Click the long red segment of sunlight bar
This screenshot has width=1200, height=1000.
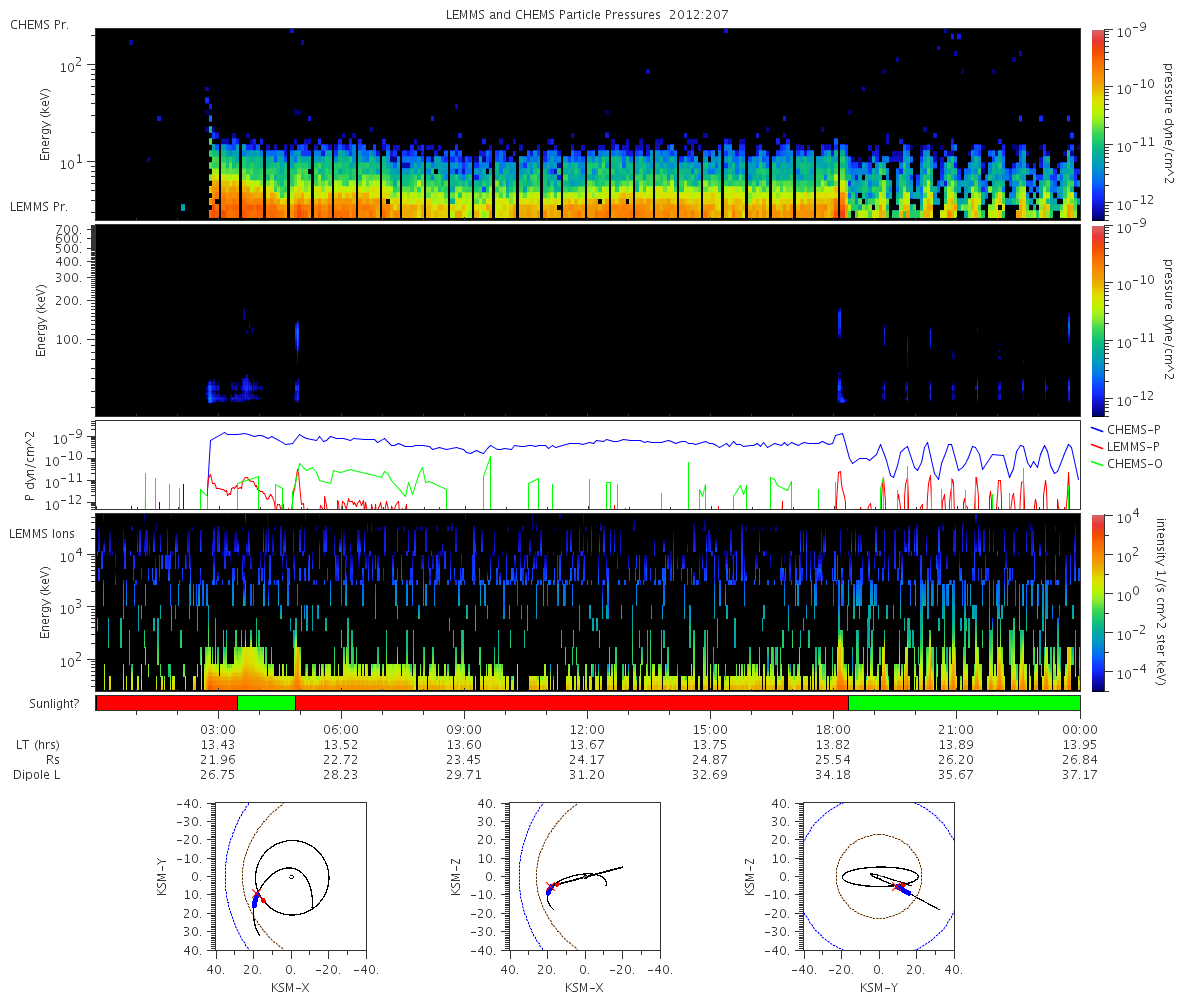570,703
